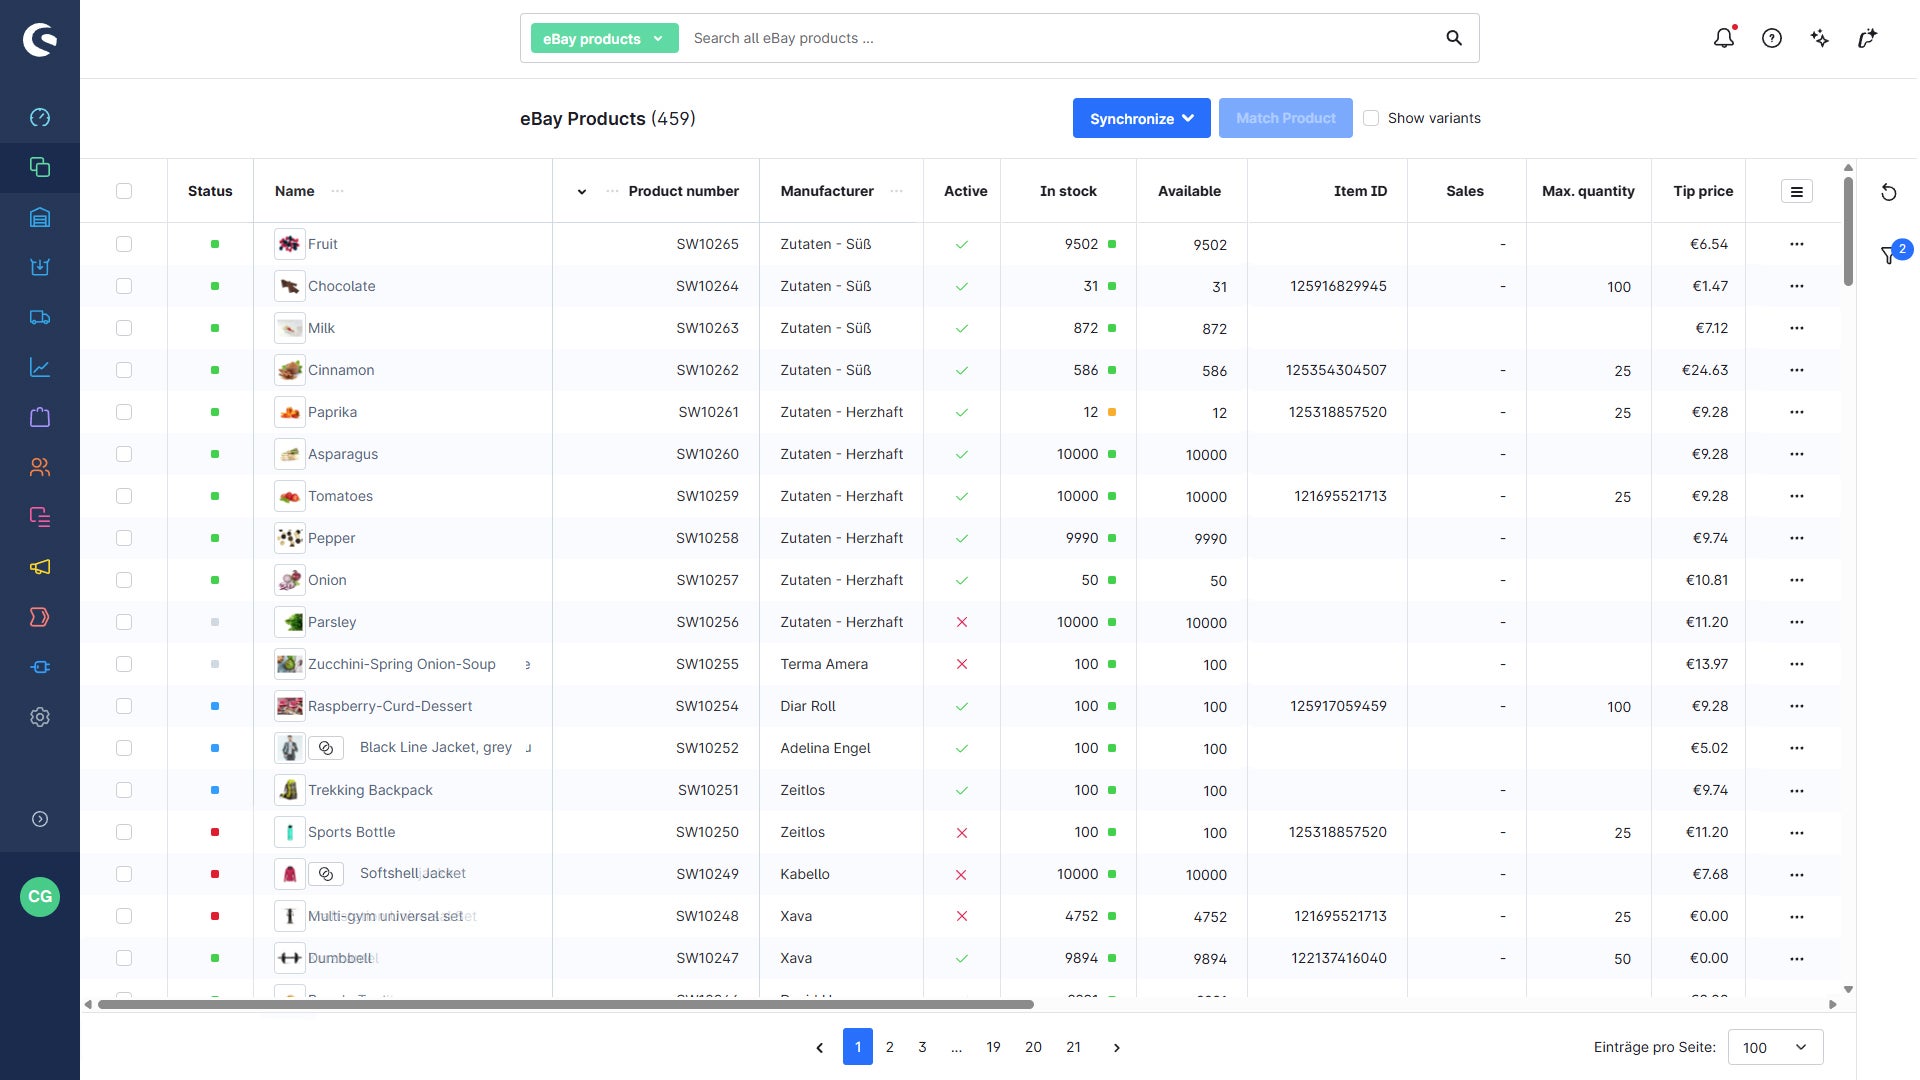Go to page 2
1920x1080 pixels.
(x=890, y=1047)
